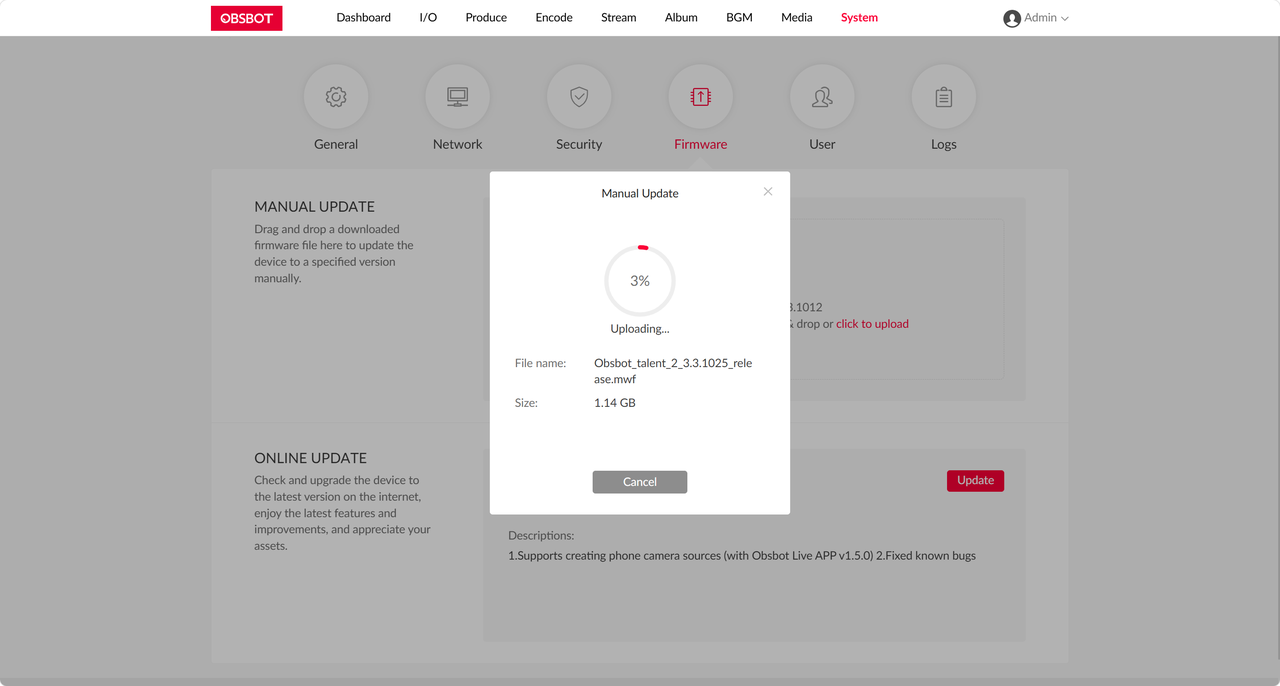Select the 1.14 GB size value
This screenshot has height=686, width=1280.
pyautogui.click(x=615, y=403)
